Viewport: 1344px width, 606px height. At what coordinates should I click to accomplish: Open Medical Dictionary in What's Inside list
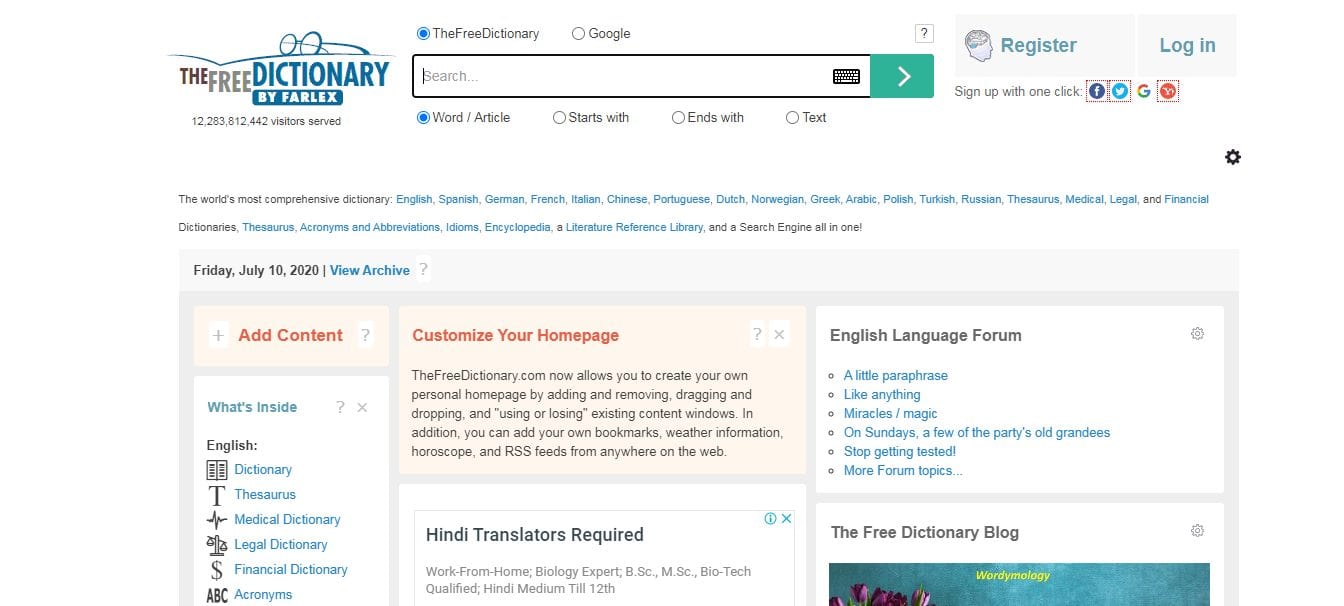click(287, 520)
